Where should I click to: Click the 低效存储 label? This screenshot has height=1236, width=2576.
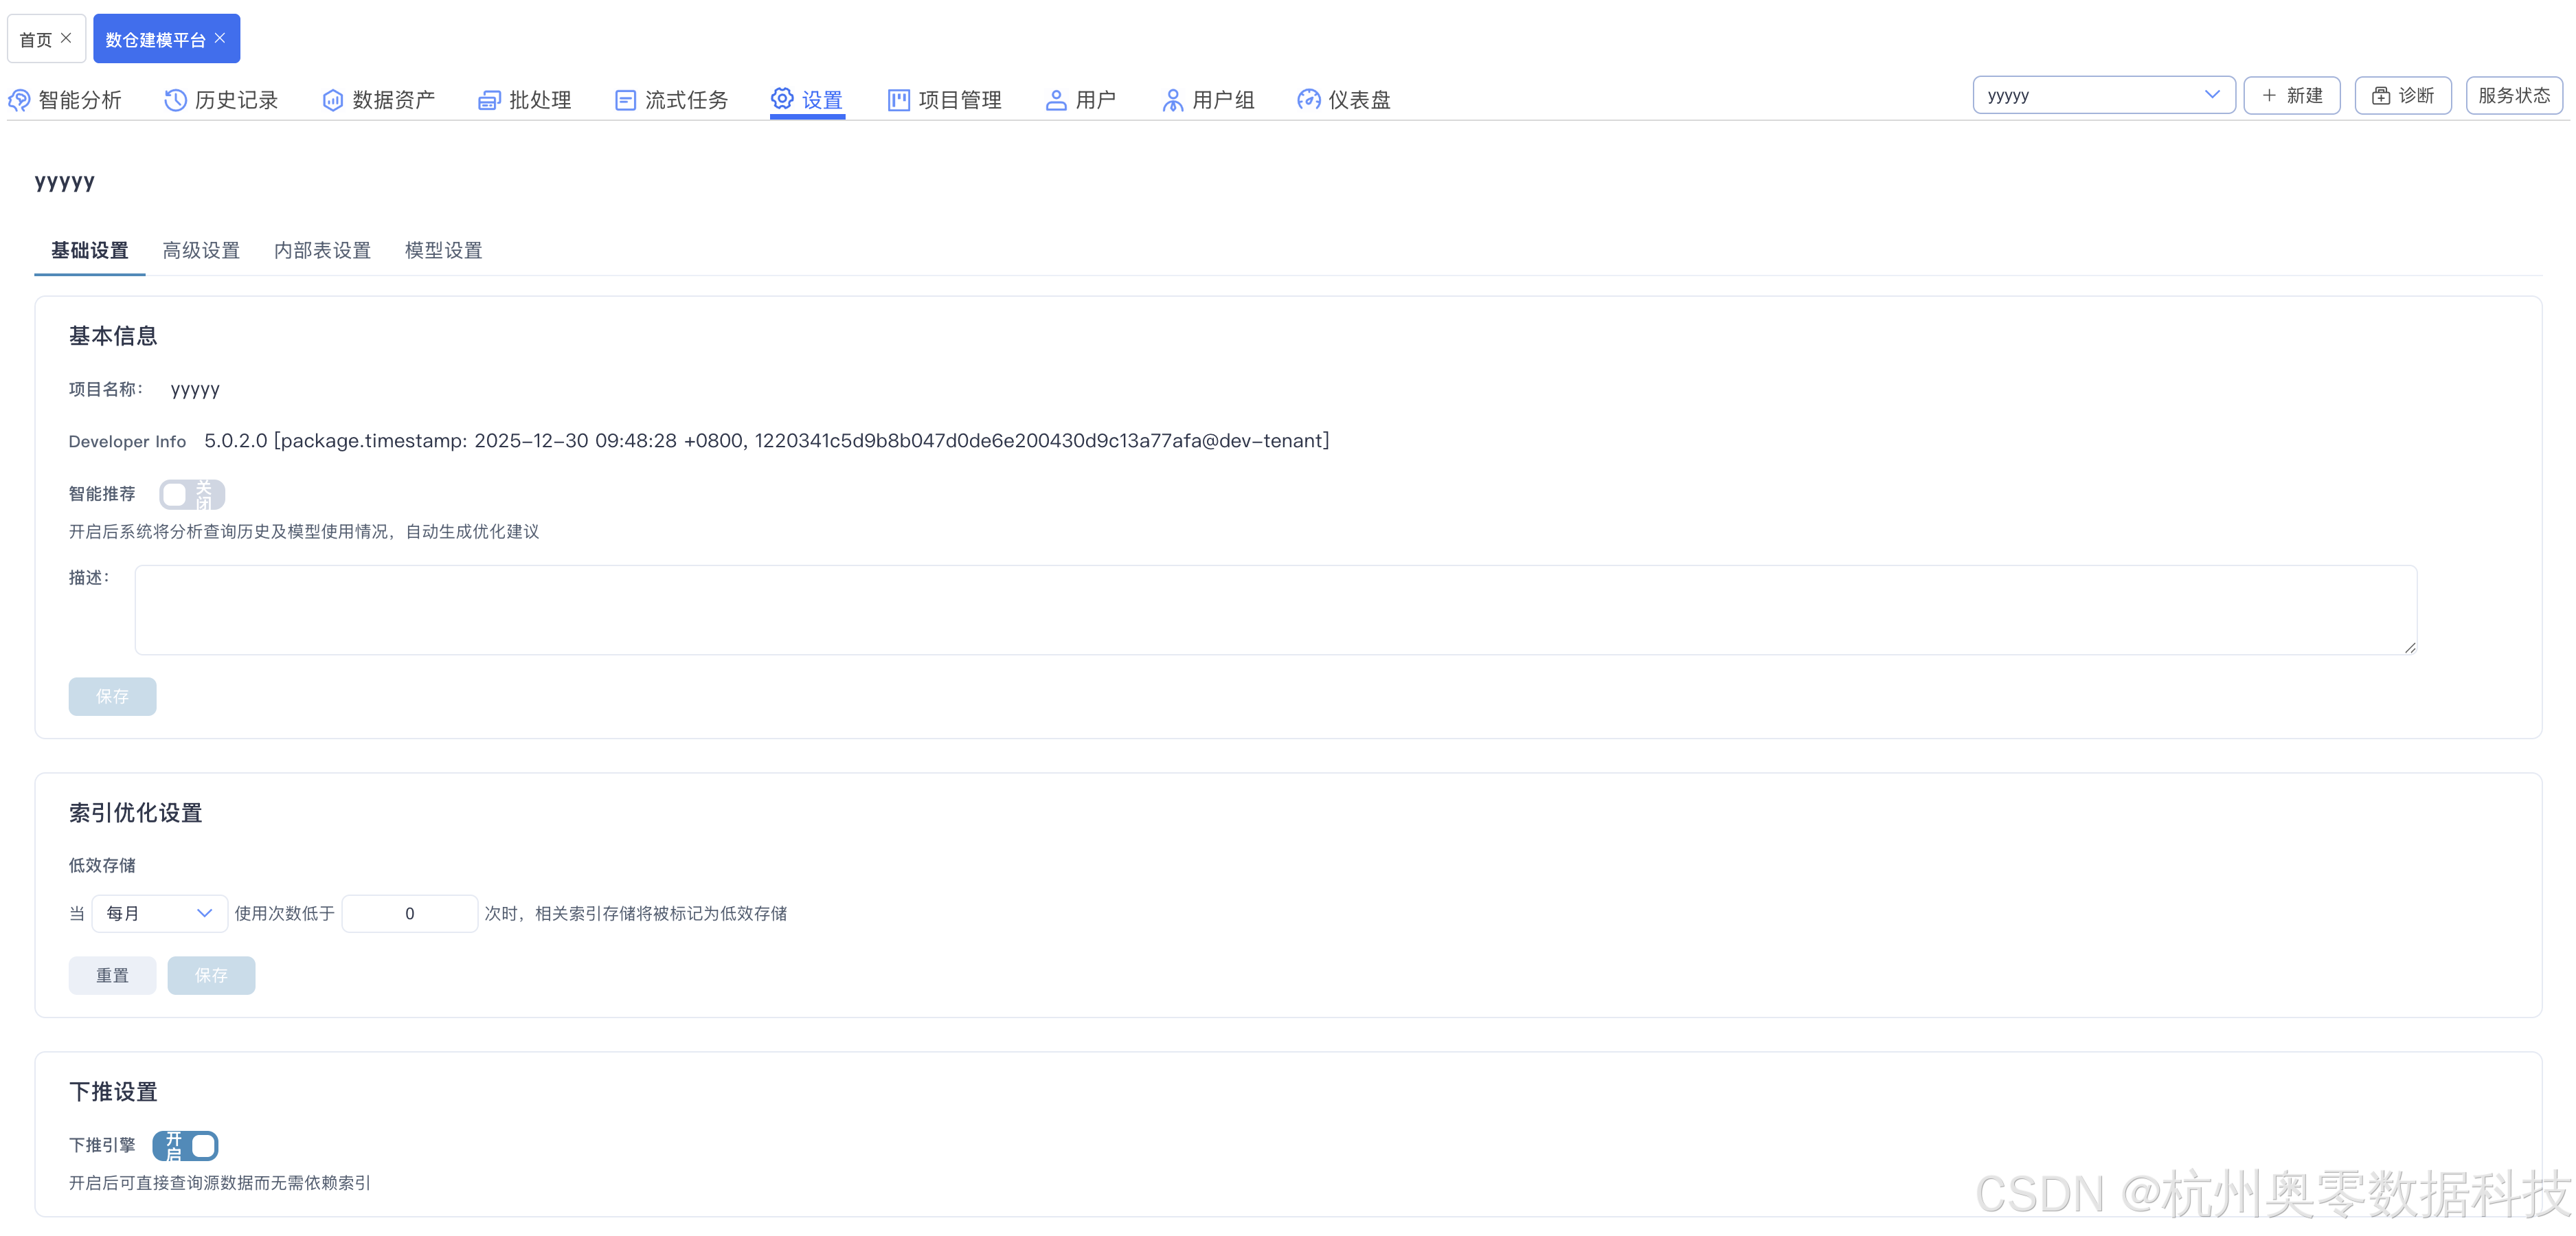click(102, 865)
